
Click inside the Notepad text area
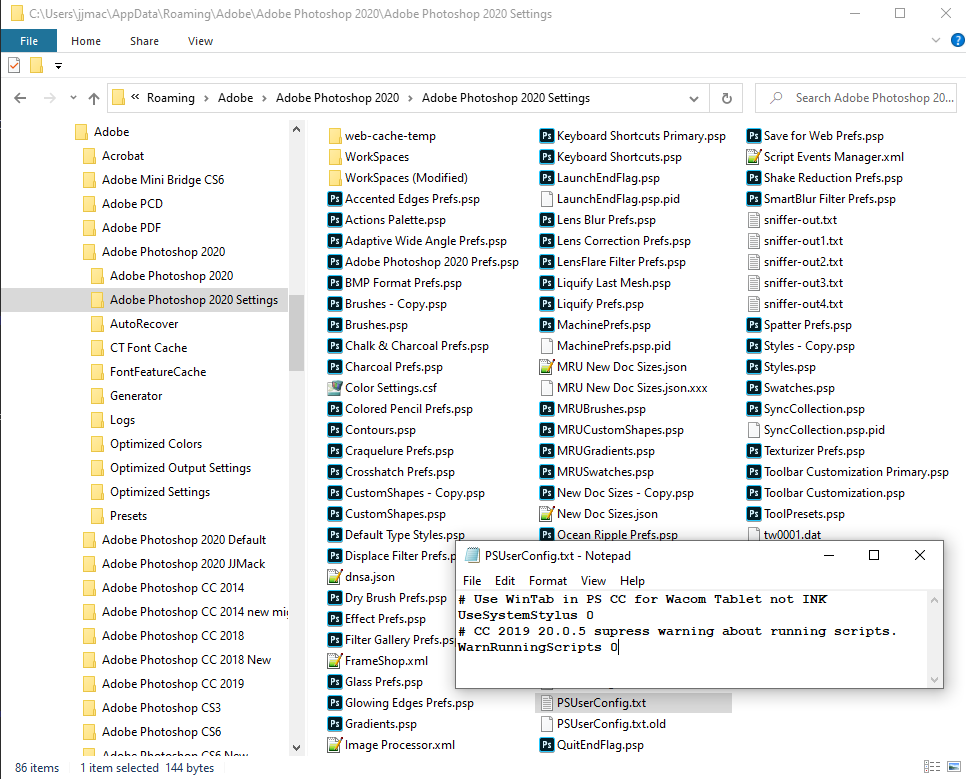coord(692,638)
